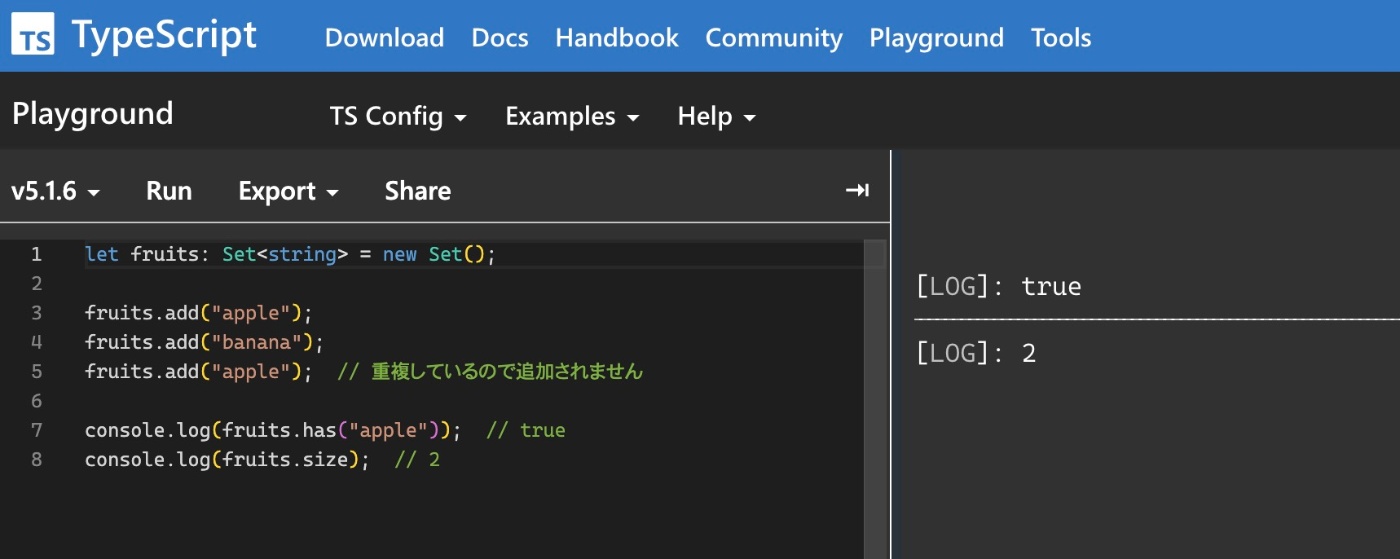Open the Tools page
Screen dimensions: 1400x559
pyautogui.click(x=1061, y=38)
